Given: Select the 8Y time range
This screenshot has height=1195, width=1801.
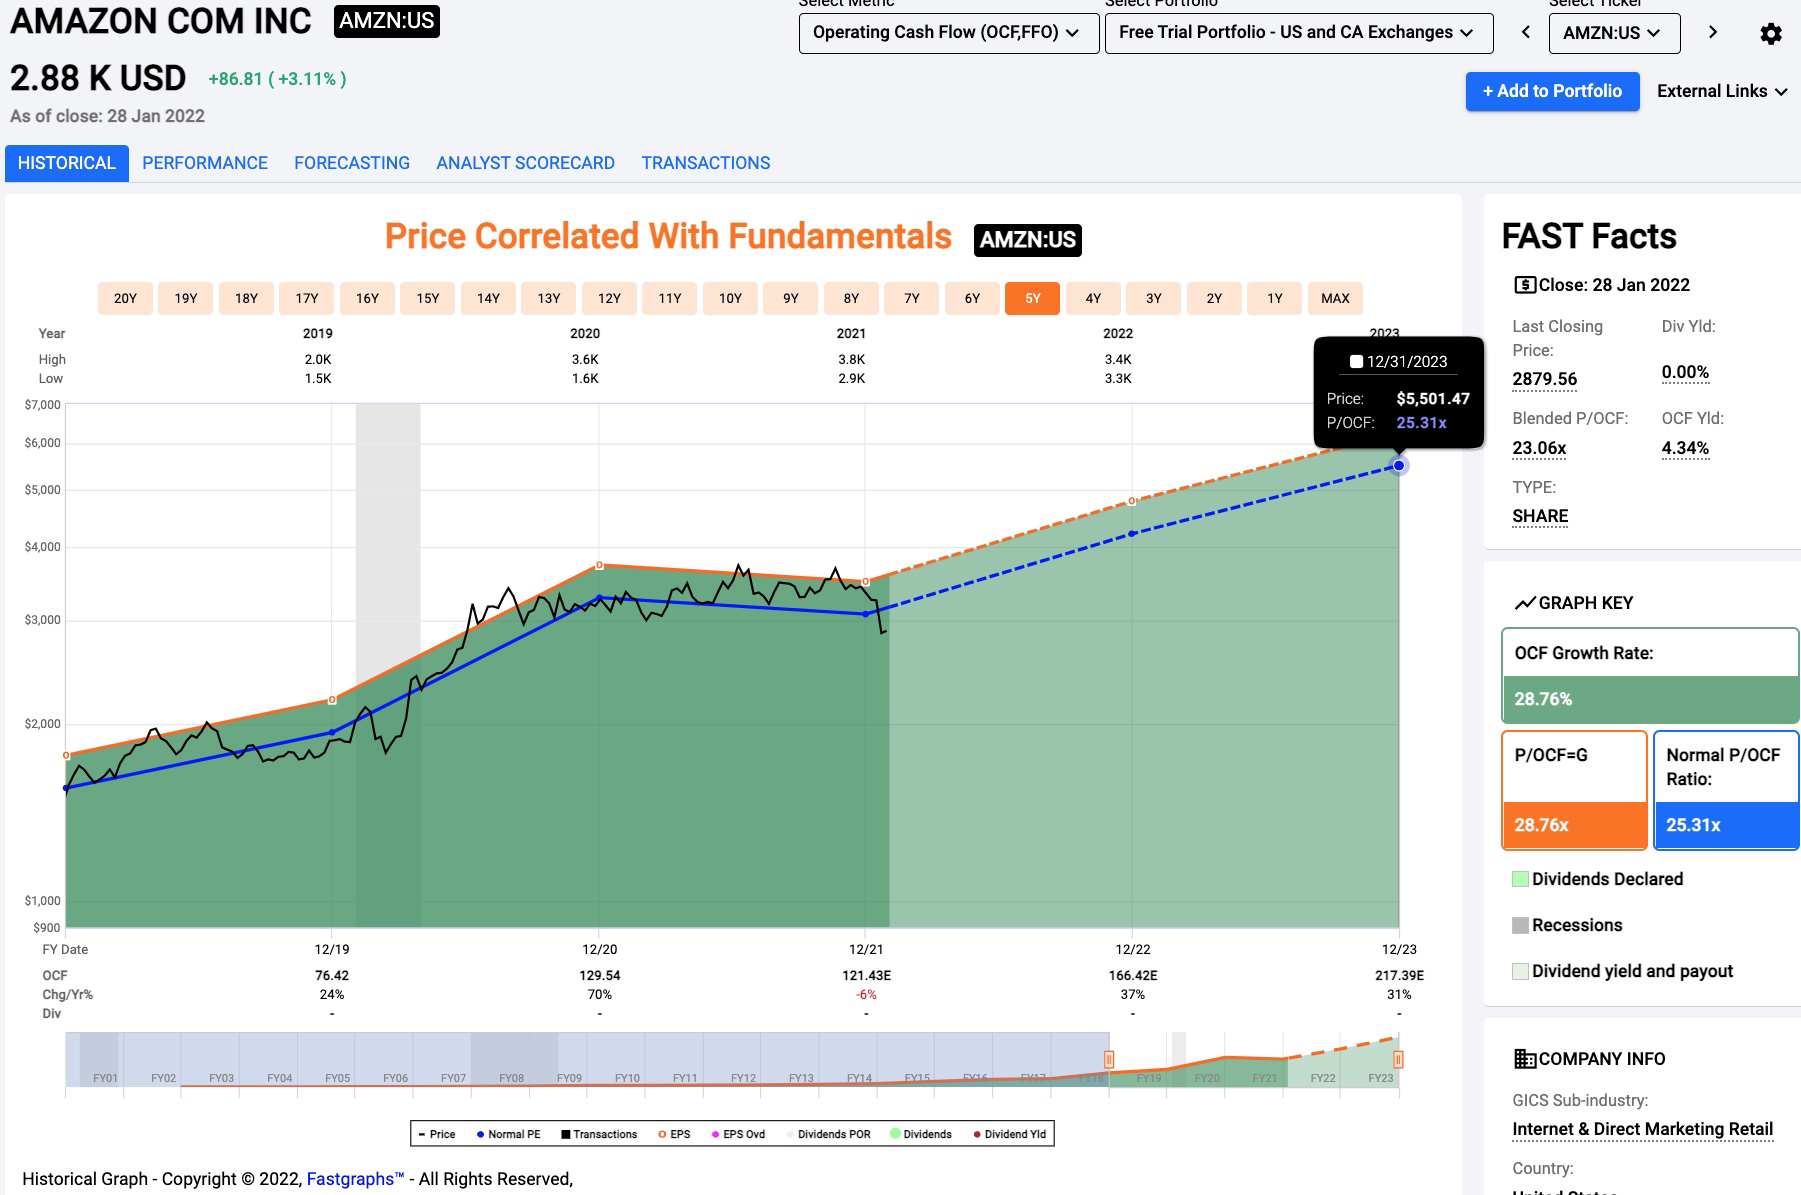Looking at the screenshot, I should click(x=851, y=298).
